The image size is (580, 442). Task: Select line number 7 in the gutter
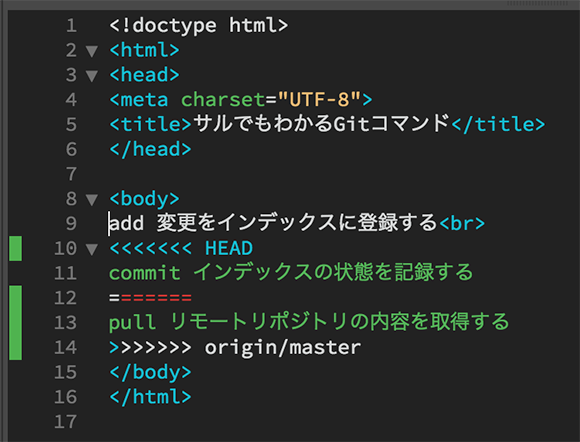tap(71, 174)
